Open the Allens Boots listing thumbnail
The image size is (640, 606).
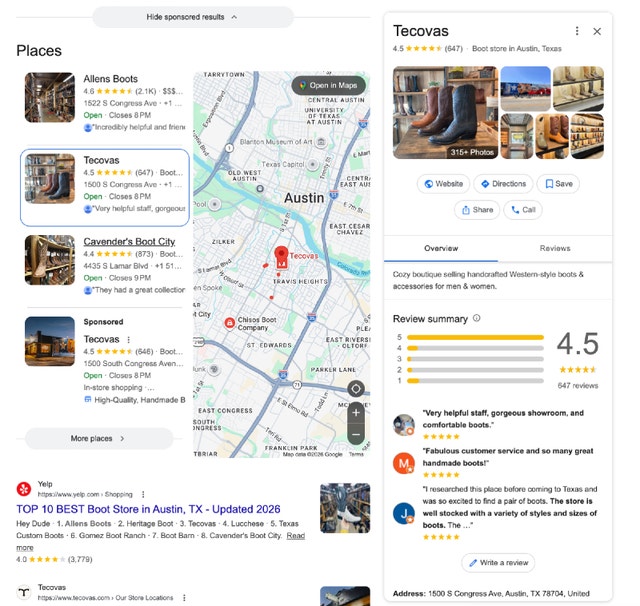50,98
